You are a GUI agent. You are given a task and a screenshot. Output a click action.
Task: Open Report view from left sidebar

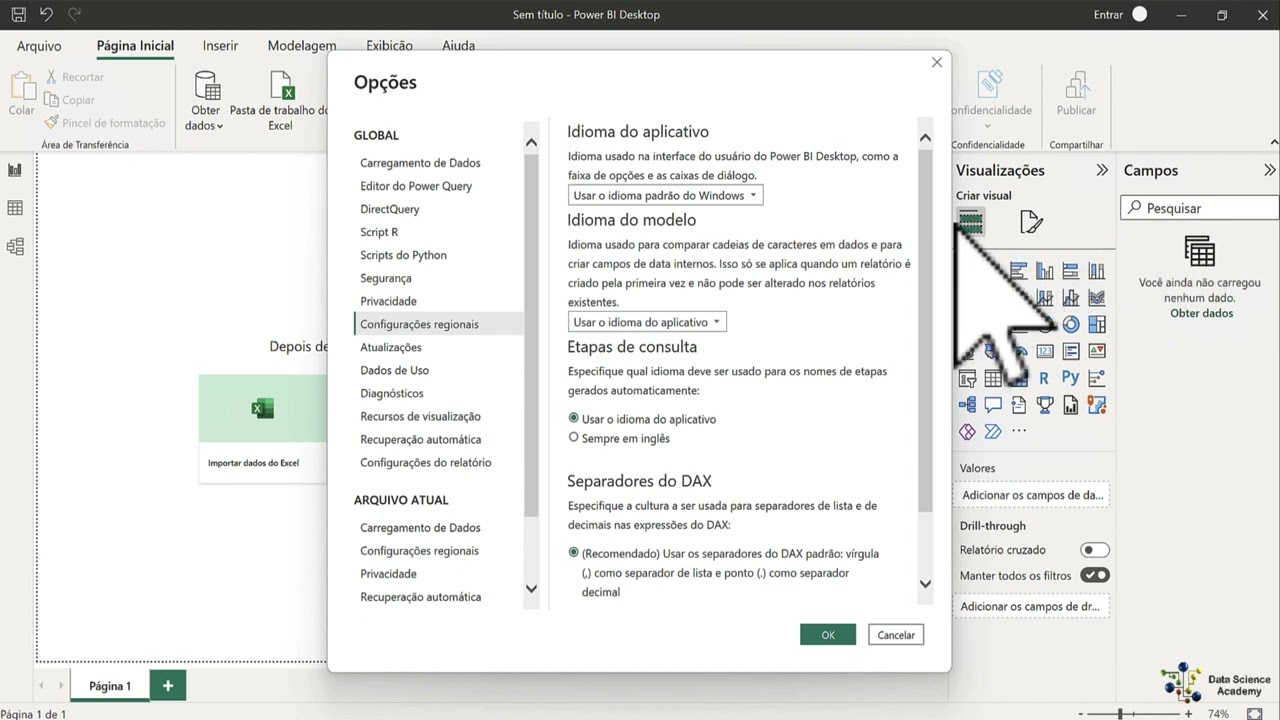15,170
